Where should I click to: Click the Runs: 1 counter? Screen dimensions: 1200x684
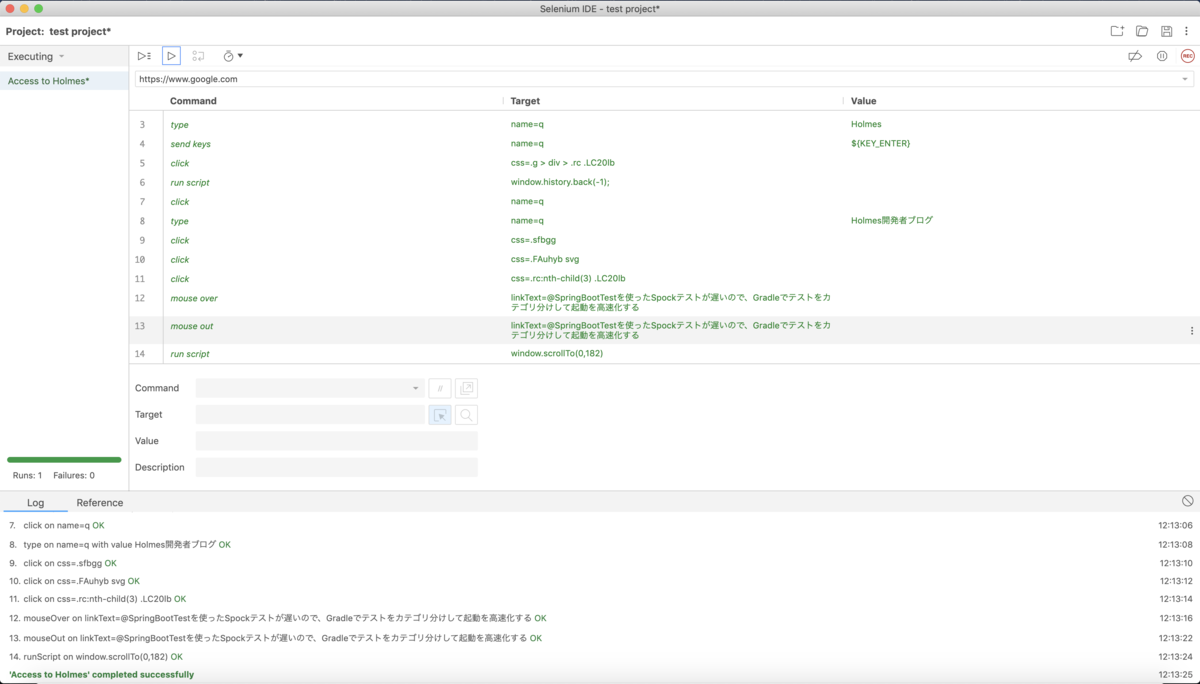tap(27, 476)
